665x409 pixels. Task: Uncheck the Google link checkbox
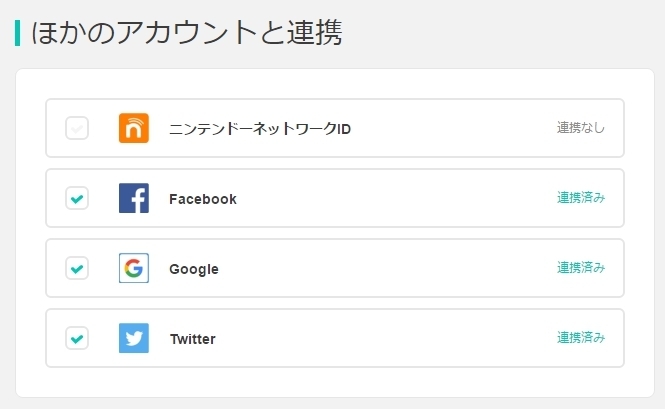click(77, 268)
